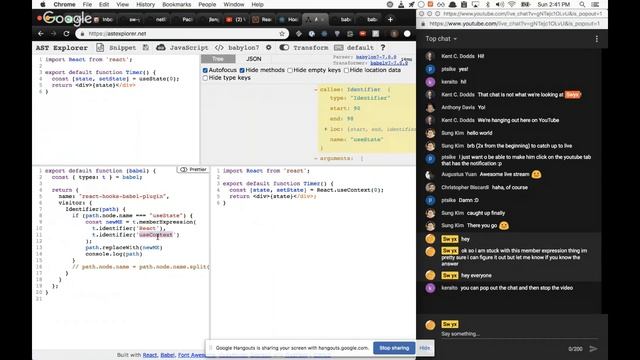The height and width of the screenshot is (360, 640).
Task: Toggle the Prettier switch in transform editor
Action: pyautogui.click(x=184, y=169)
